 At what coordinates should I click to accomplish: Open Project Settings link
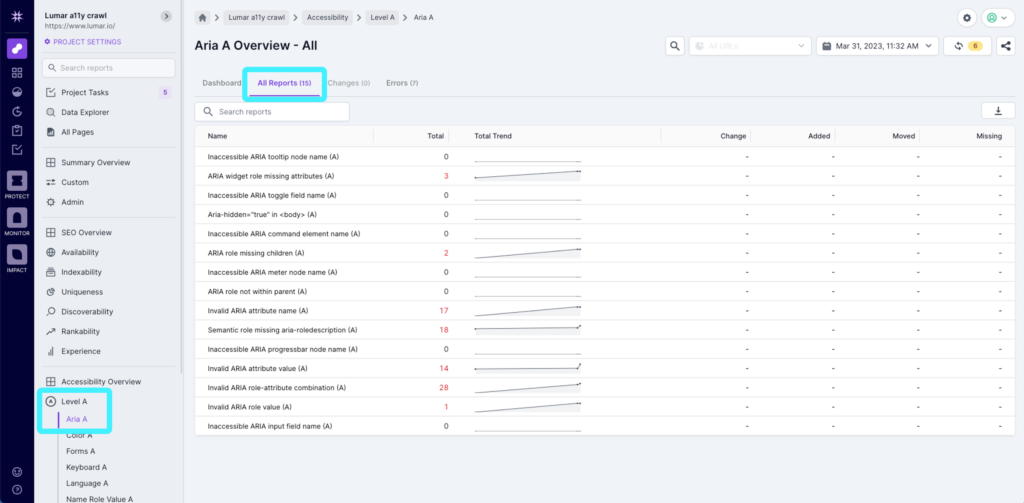coord(82,42)
